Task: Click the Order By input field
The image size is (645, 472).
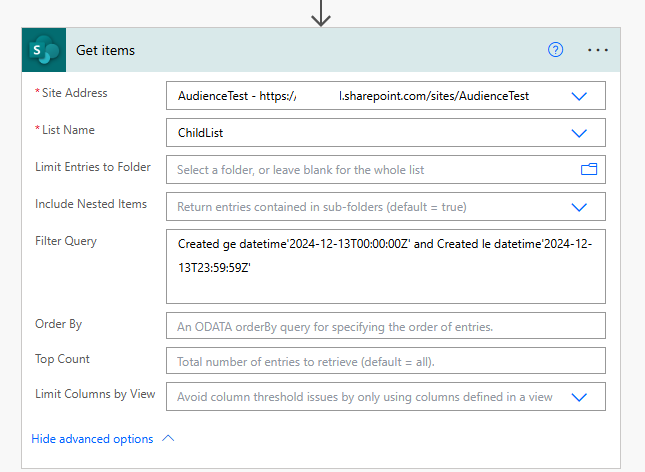Action: click(x=385, y=326)
